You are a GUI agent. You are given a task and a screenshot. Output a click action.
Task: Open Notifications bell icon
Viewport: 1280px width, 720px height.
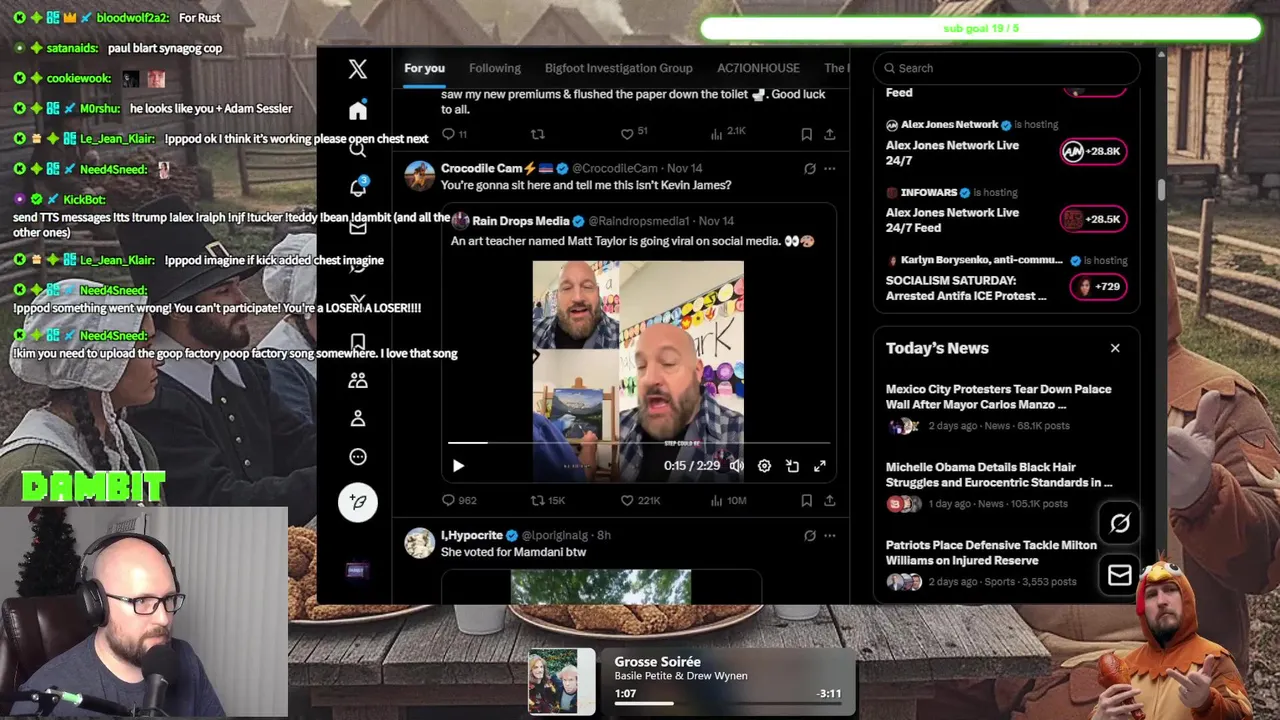point(358,187)
